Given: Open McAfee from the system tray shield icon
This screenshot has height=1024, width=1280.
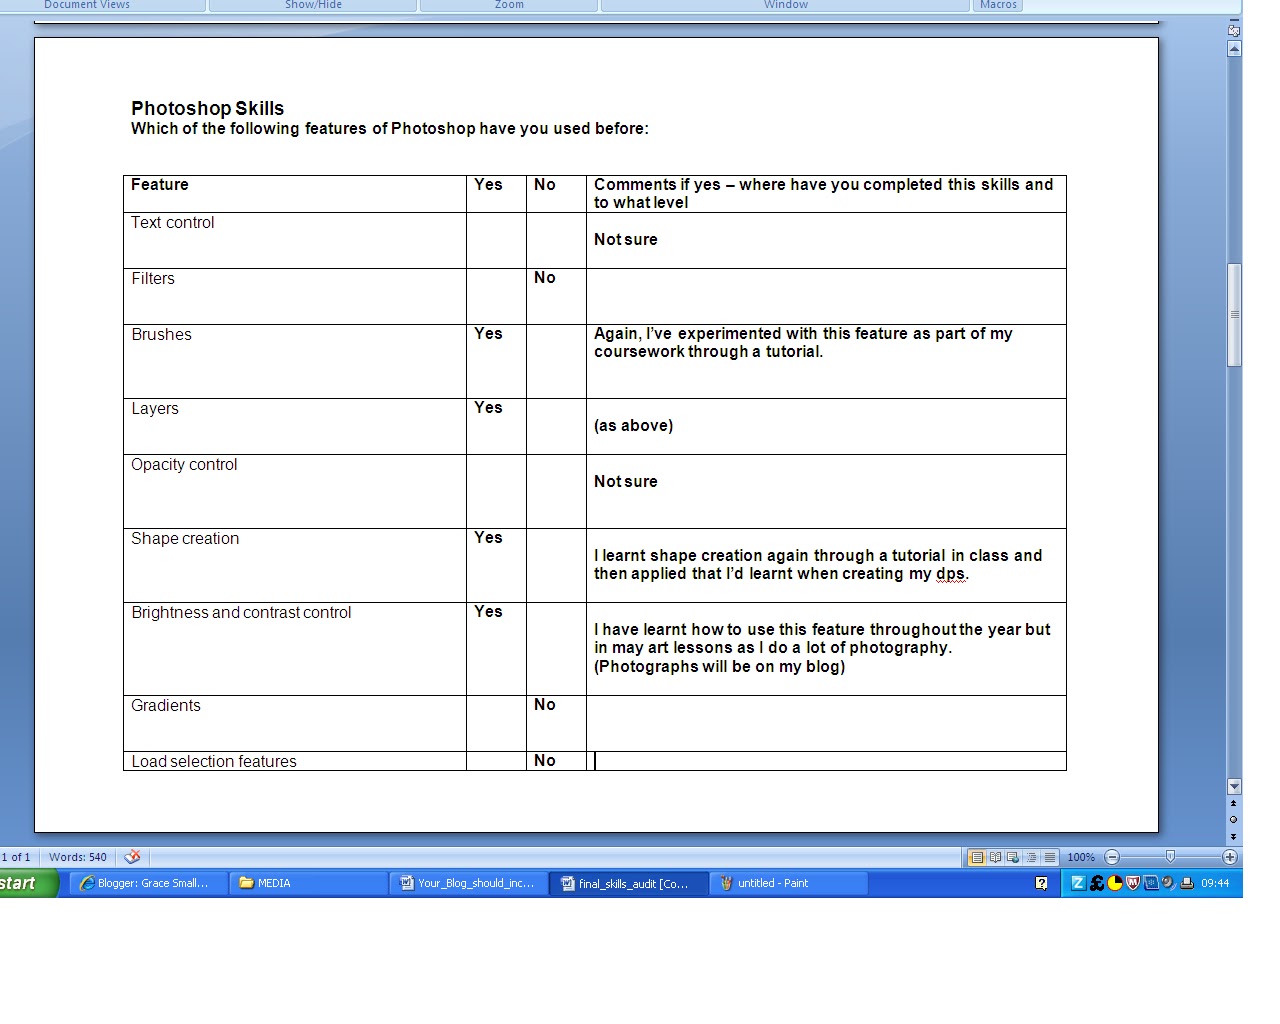Looking at the screenshot, I should pyautogui.click(x=1132, y=883).
